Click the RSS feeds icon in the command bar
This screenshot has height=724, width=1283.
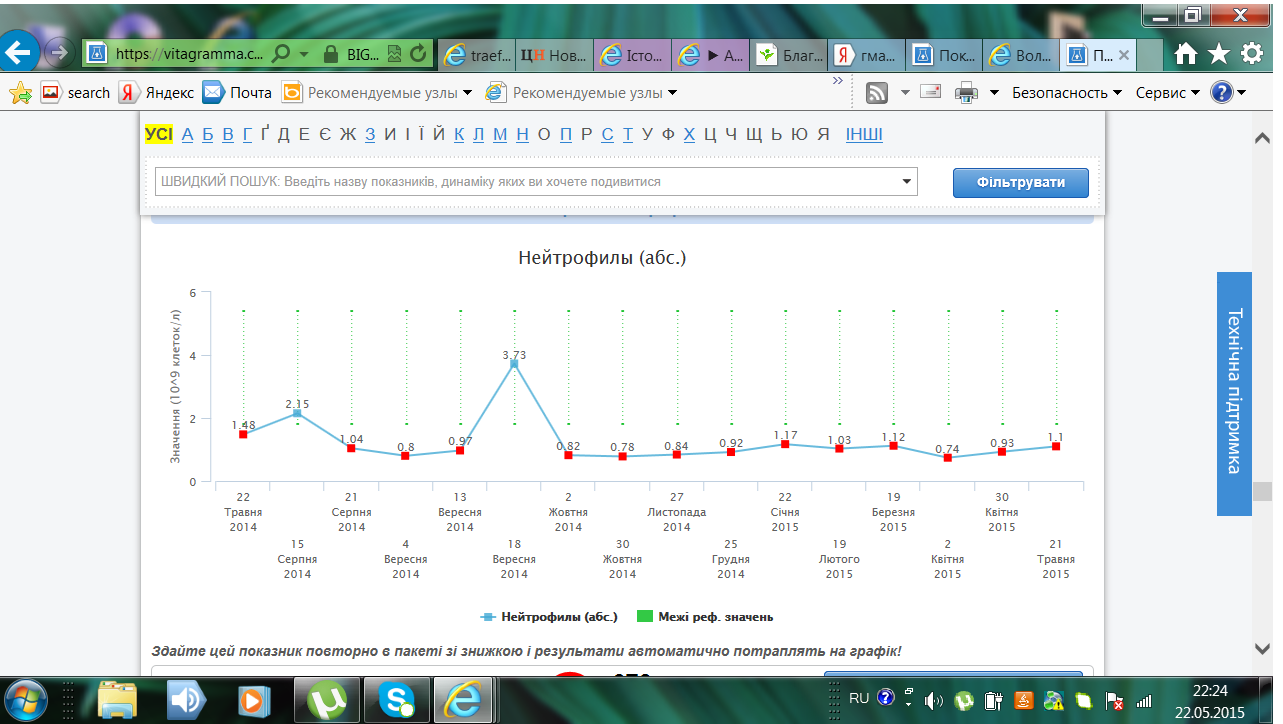(x=877, y=93)
